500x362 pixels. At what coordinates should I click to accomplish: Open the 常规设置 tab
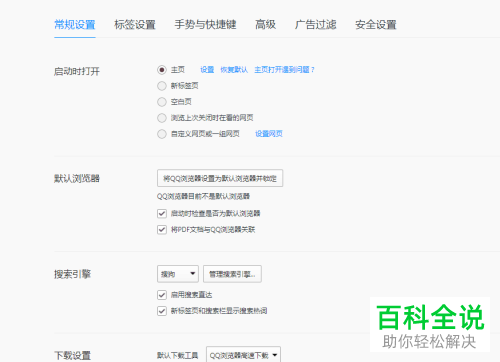click(75, 25)
